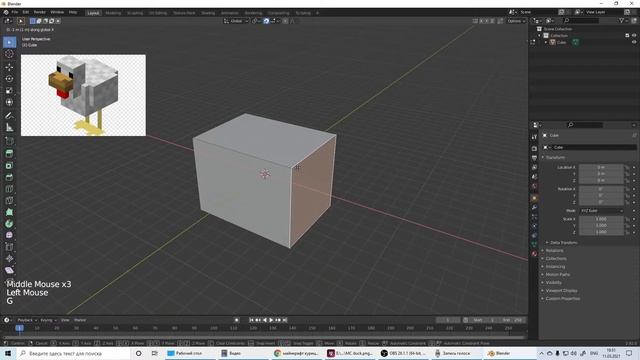Select the Poly Build tool
The height and width of the screenshot is (360, 640).
click(9, 212)
